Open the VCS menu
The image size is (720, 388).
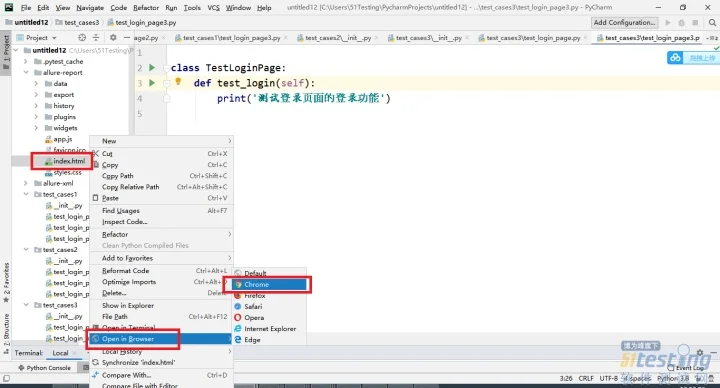coord(214,7)
